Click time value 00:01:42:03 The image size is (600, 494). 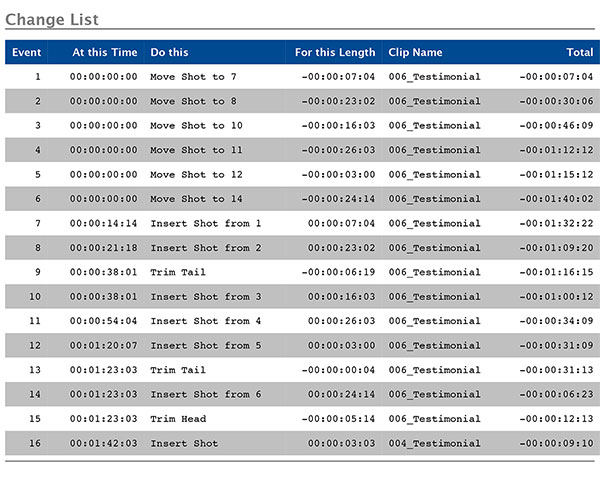click(103, 443)
